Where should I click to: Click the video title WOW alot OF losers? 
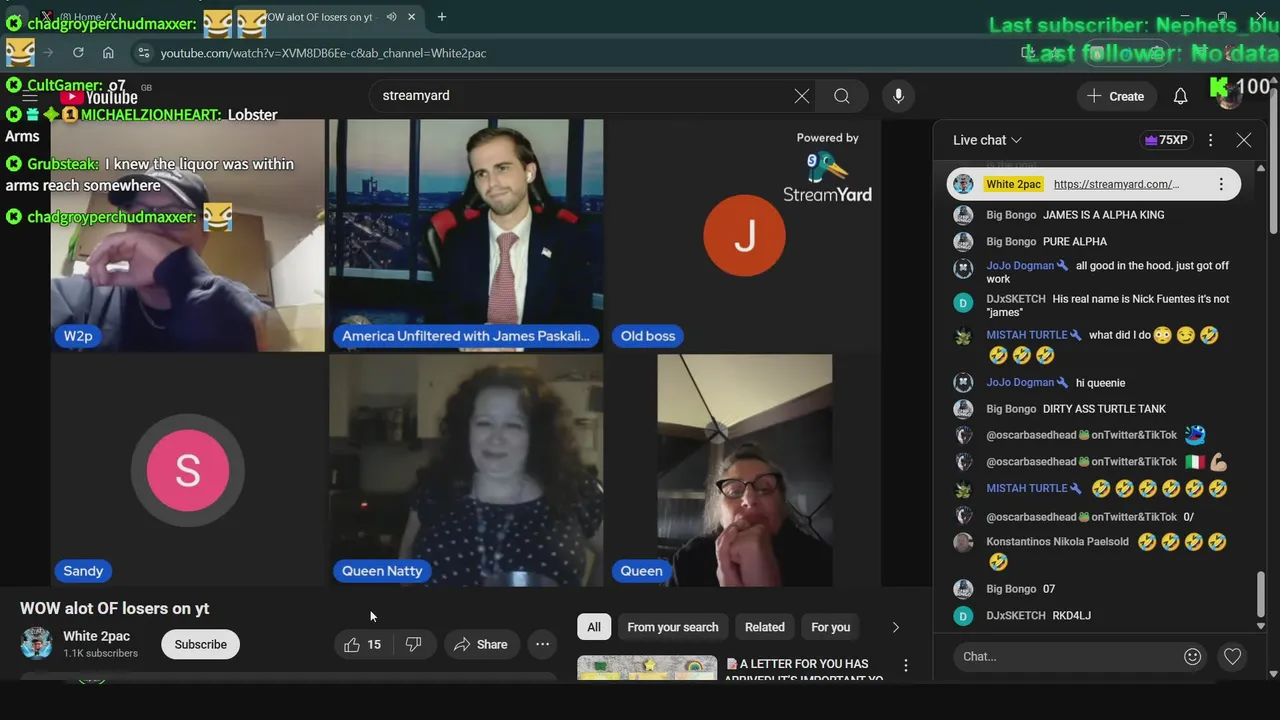coord(115,608)
